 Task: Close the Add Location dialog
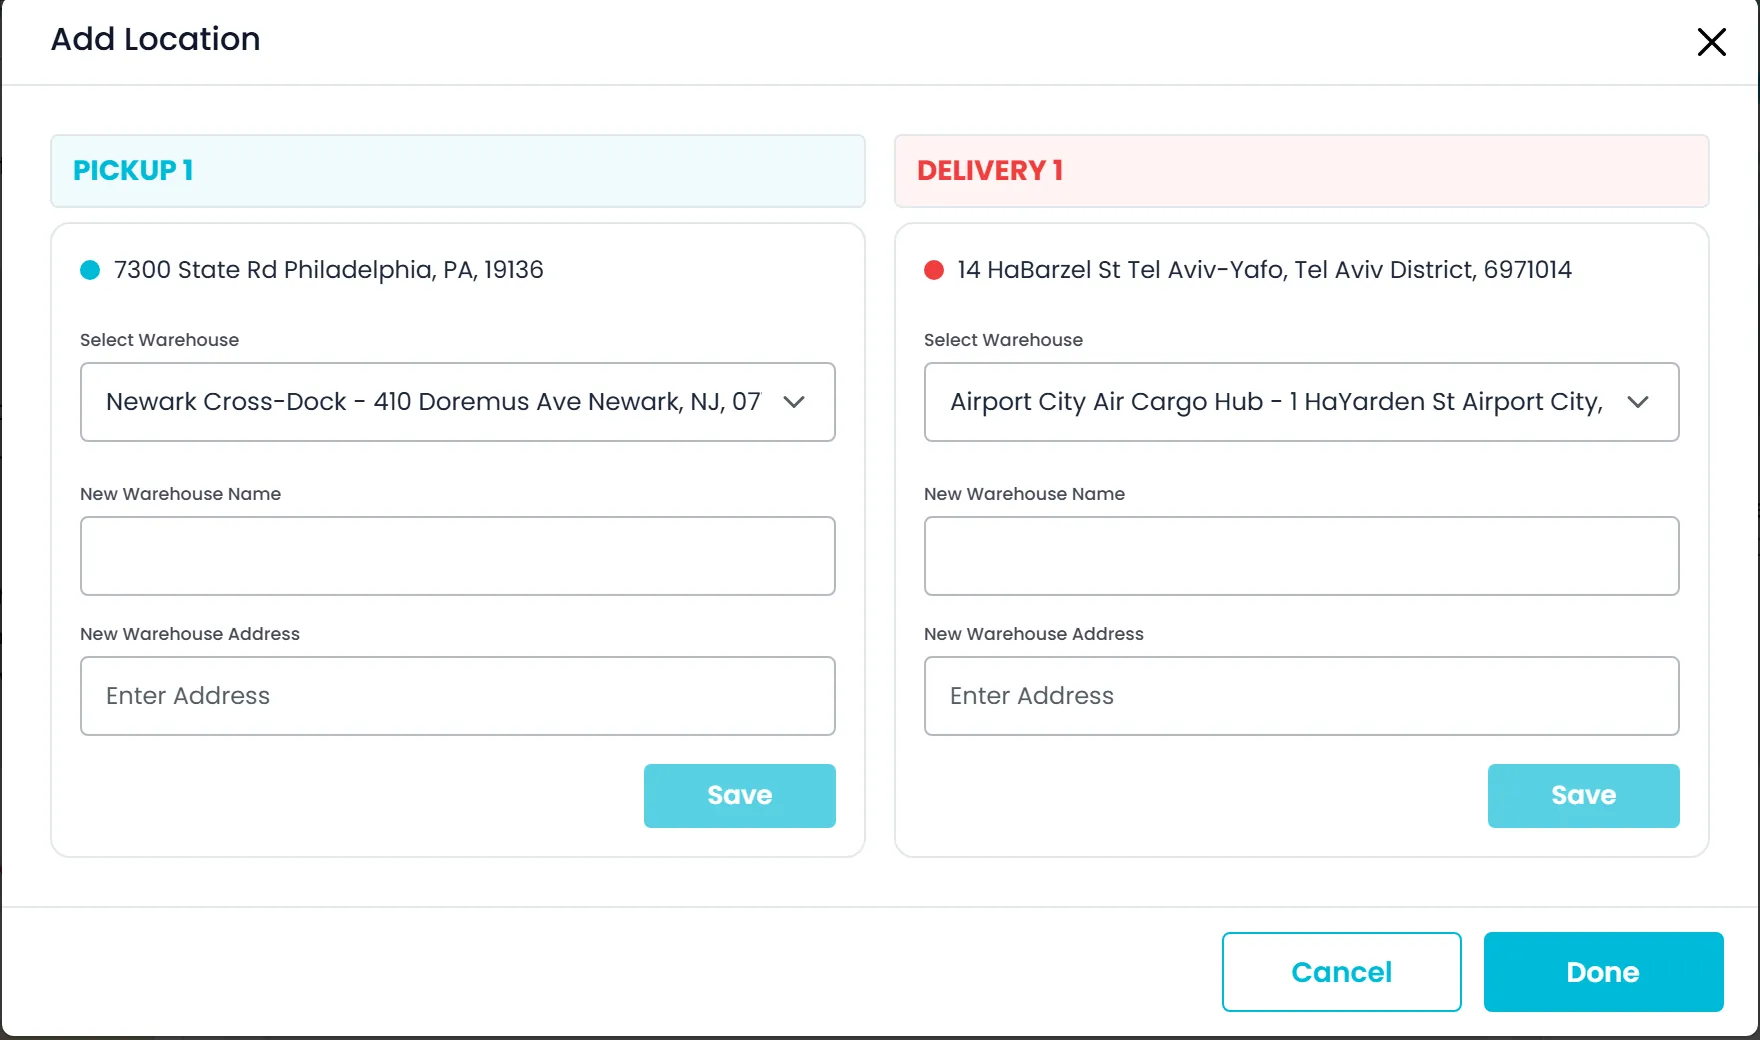click(x=1711, y=42)
